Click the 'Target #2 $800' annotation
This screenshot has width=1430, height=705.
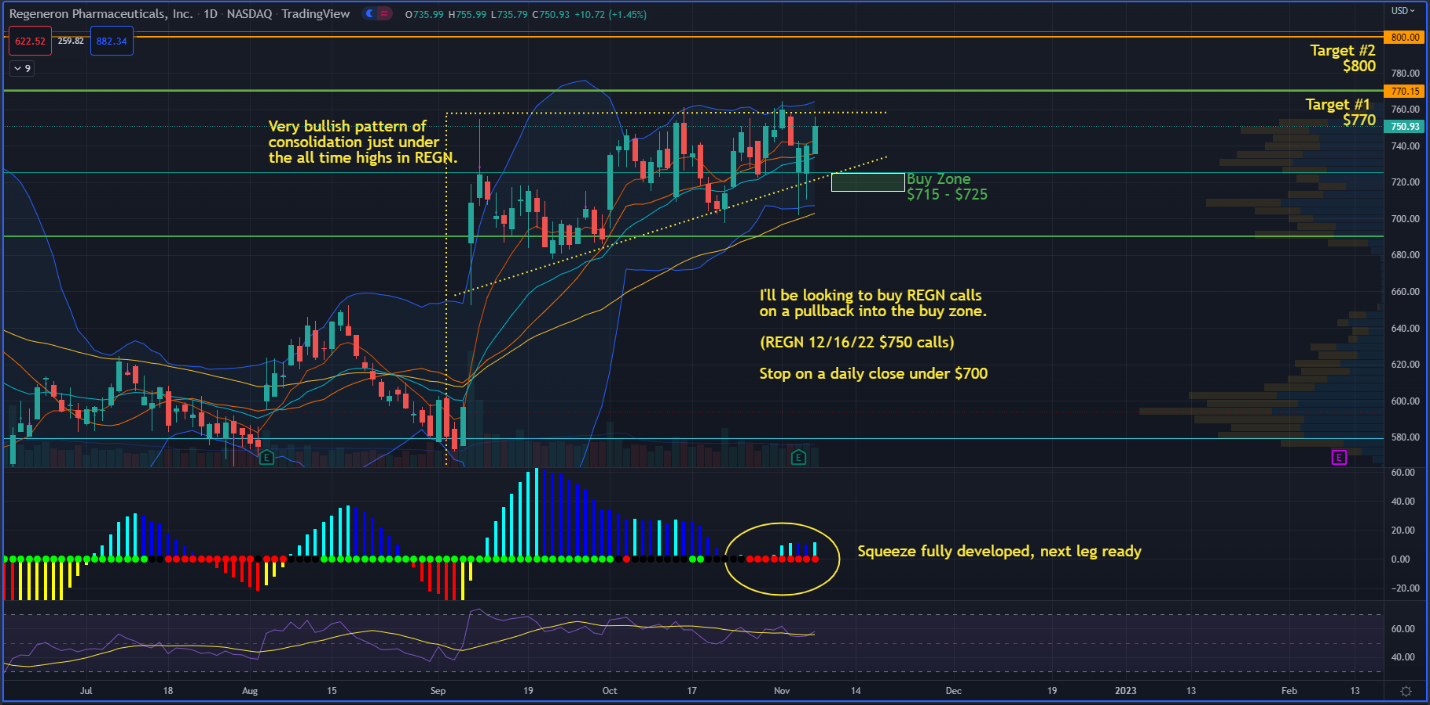coord(1343,58)
